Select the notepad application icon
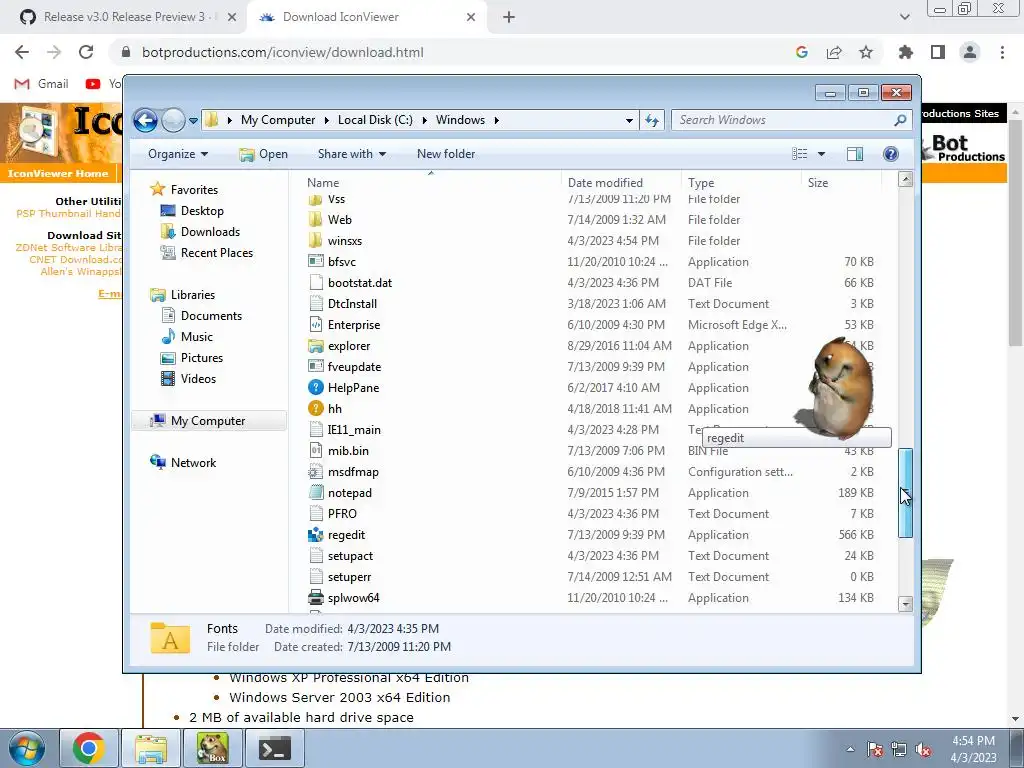Viewport: 1024px width, 768px height. point(315,493)
